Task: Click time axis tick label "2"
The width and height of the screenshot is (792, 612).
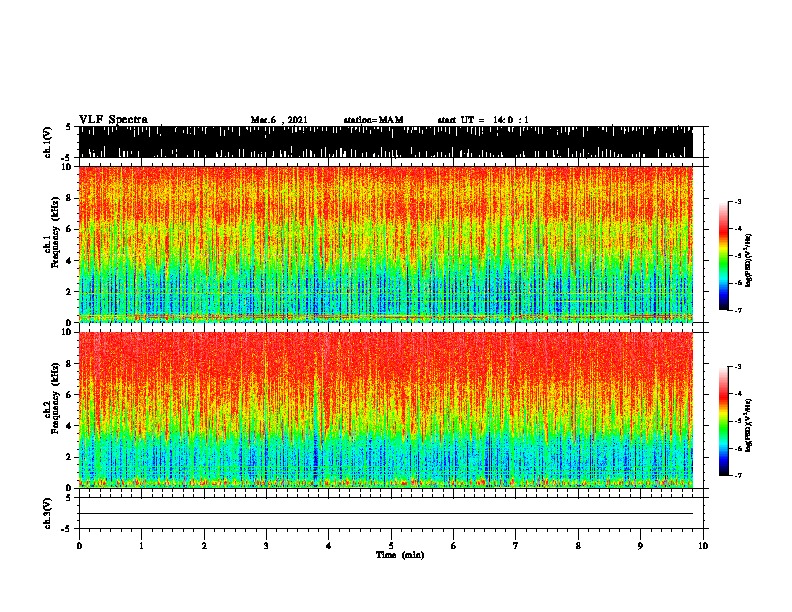Action: coord(204,545)
